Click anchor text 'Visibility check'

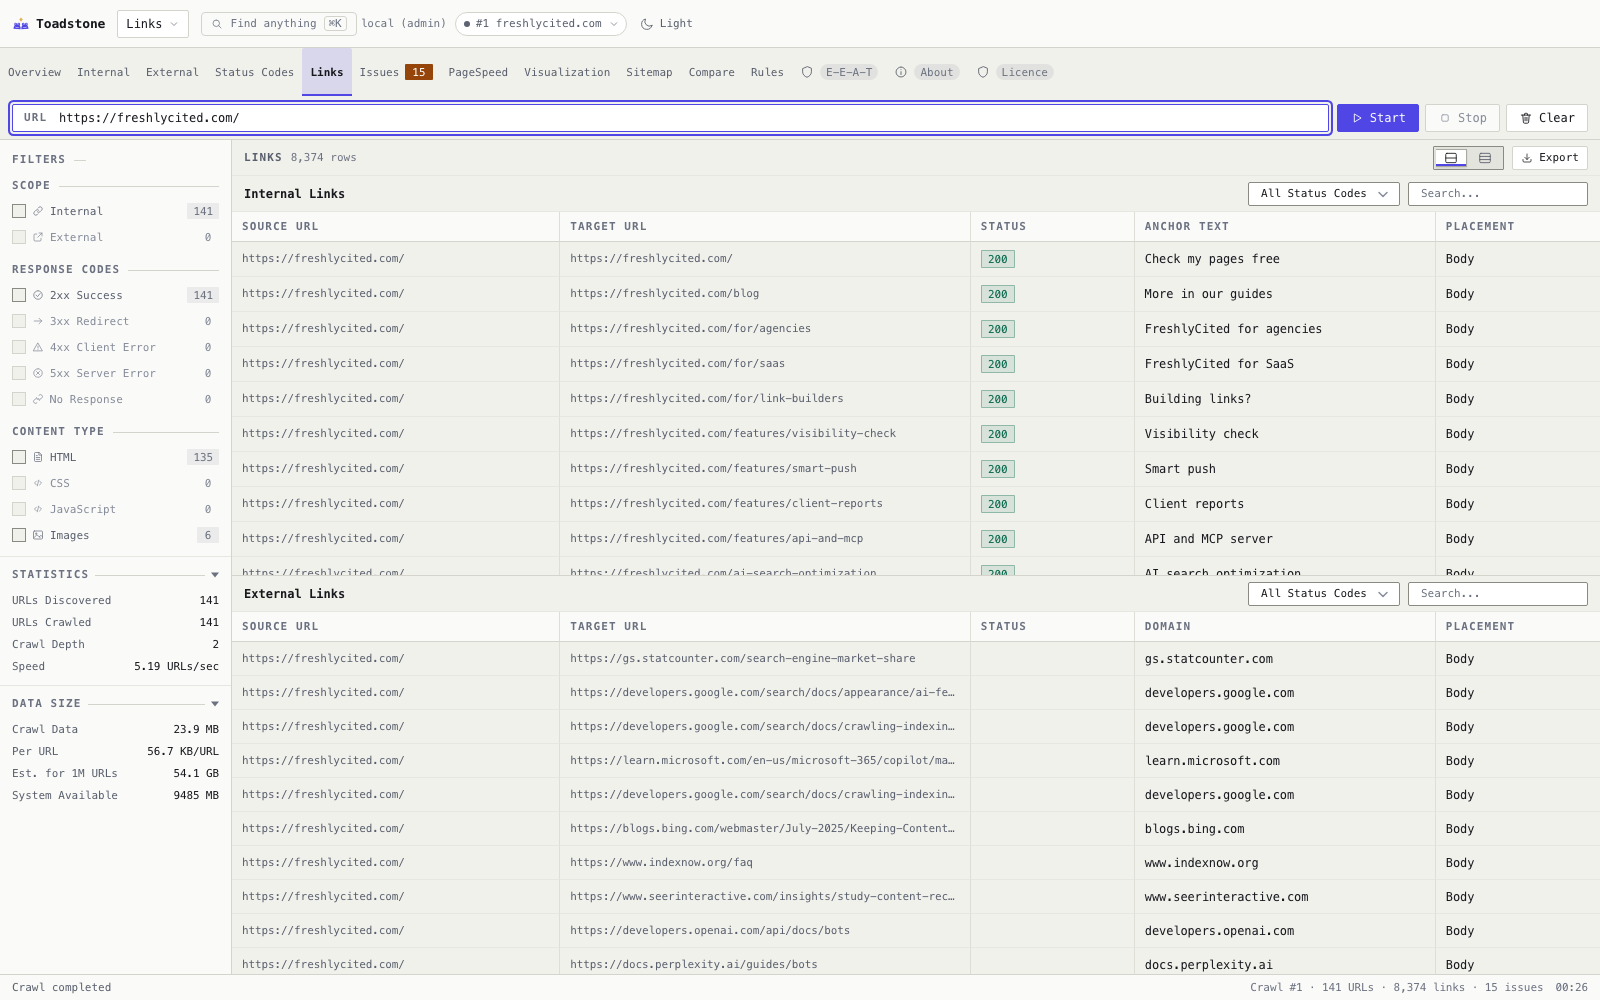(1201, 434)
